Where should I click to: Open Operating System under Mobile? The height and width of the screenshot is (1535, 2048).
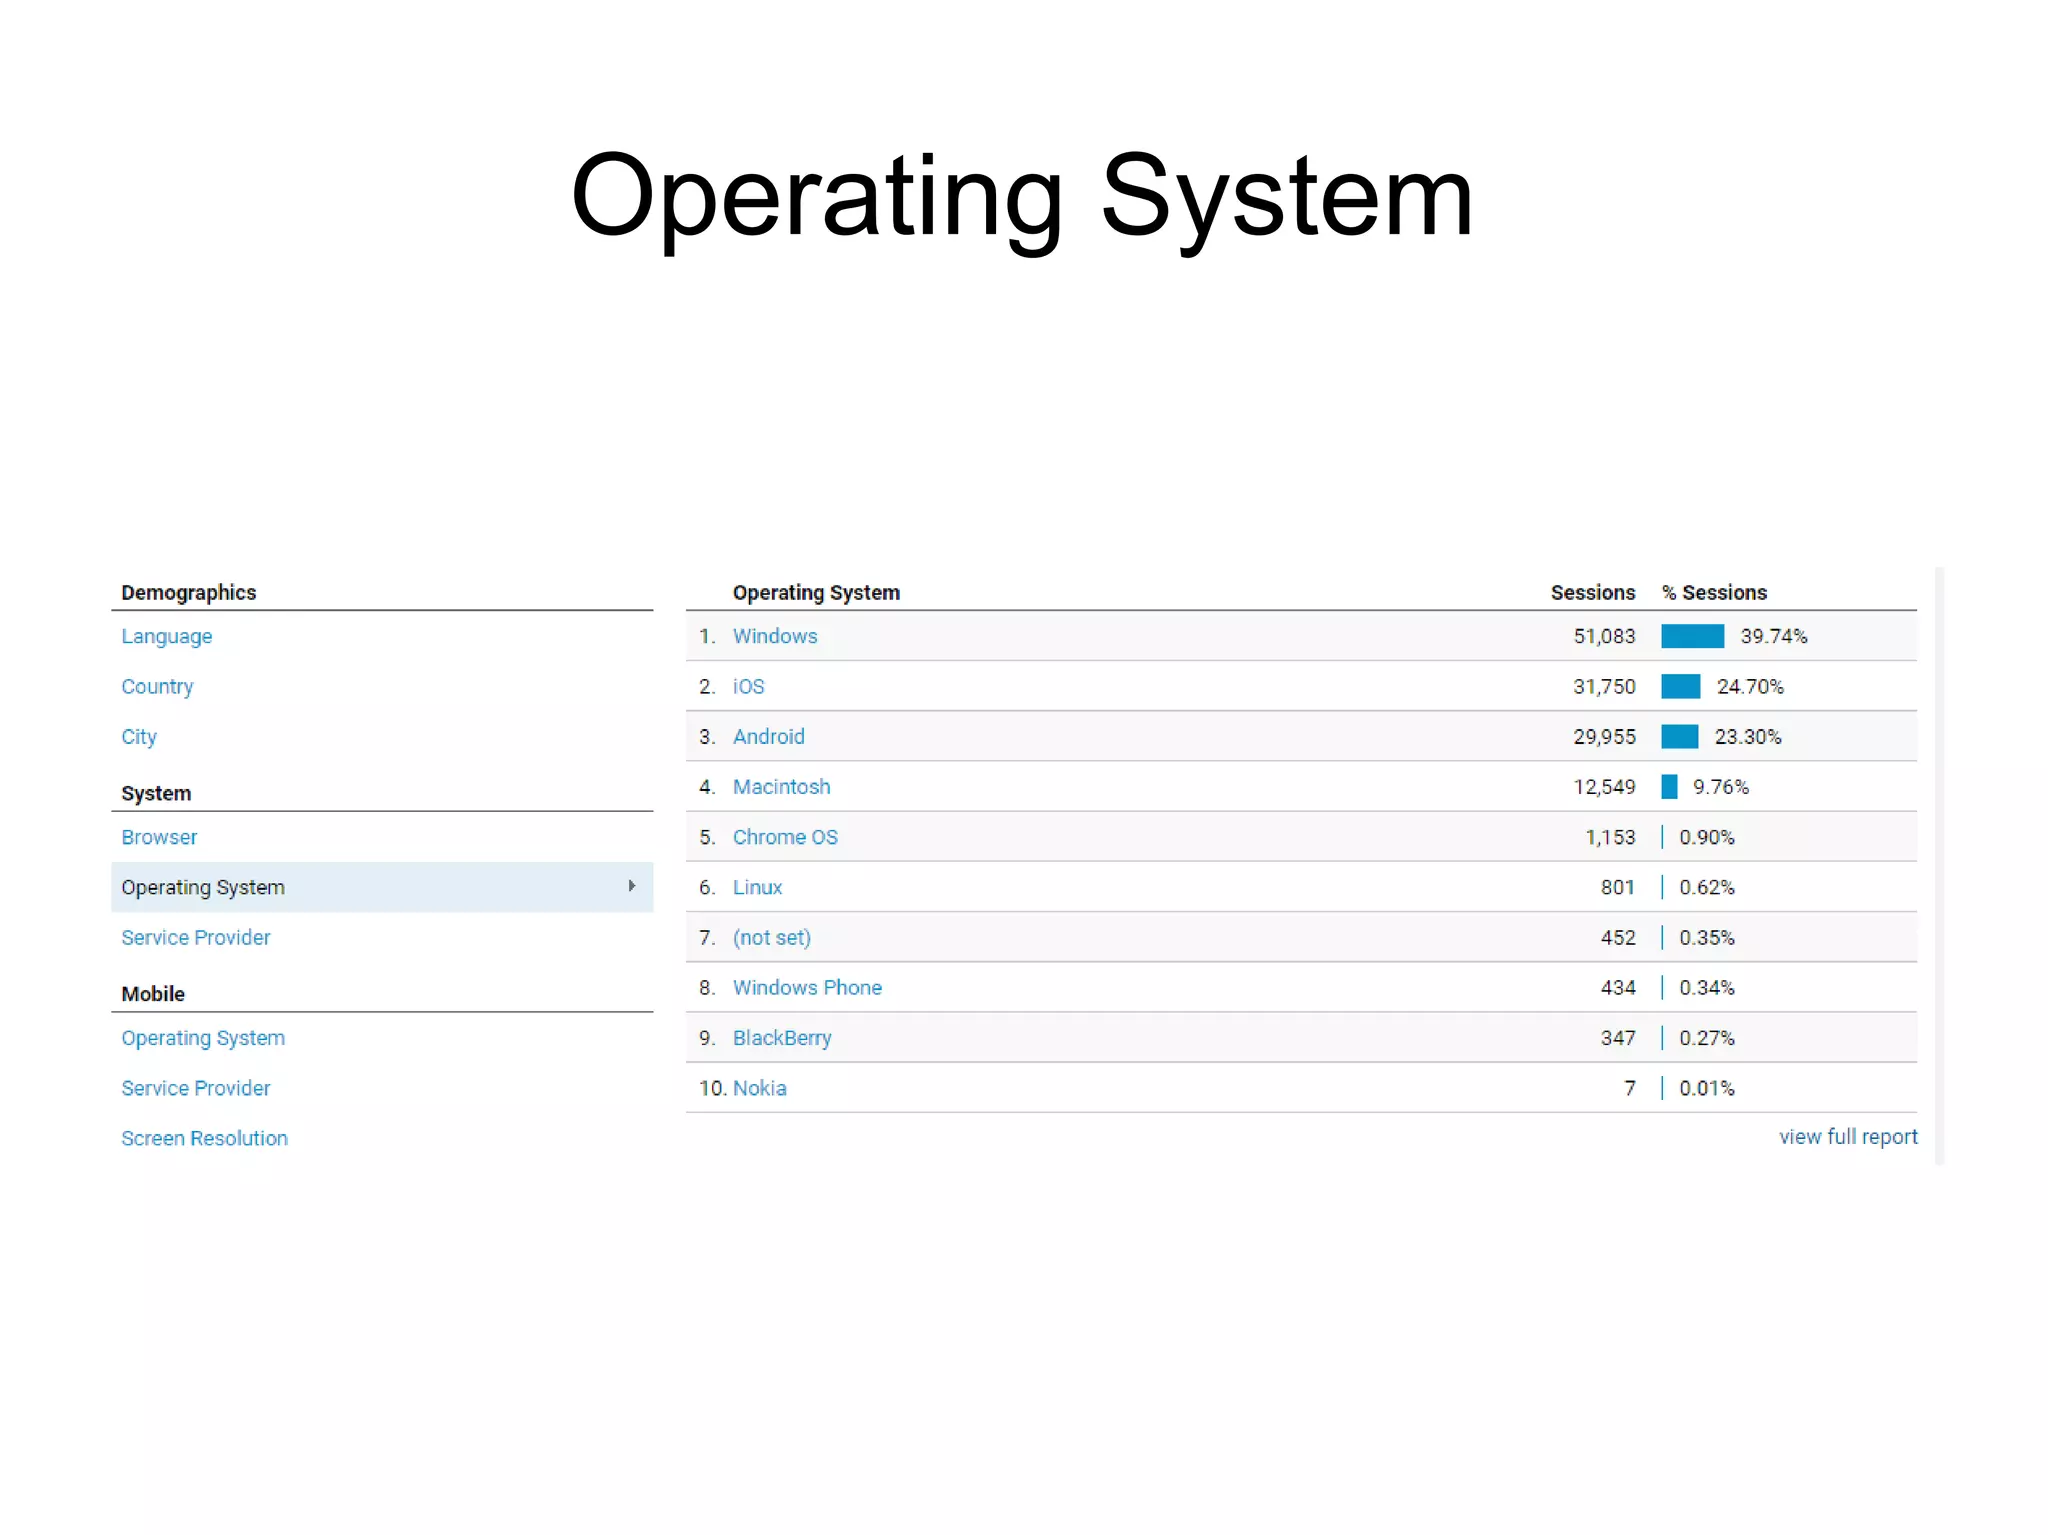pos(203,1038)
